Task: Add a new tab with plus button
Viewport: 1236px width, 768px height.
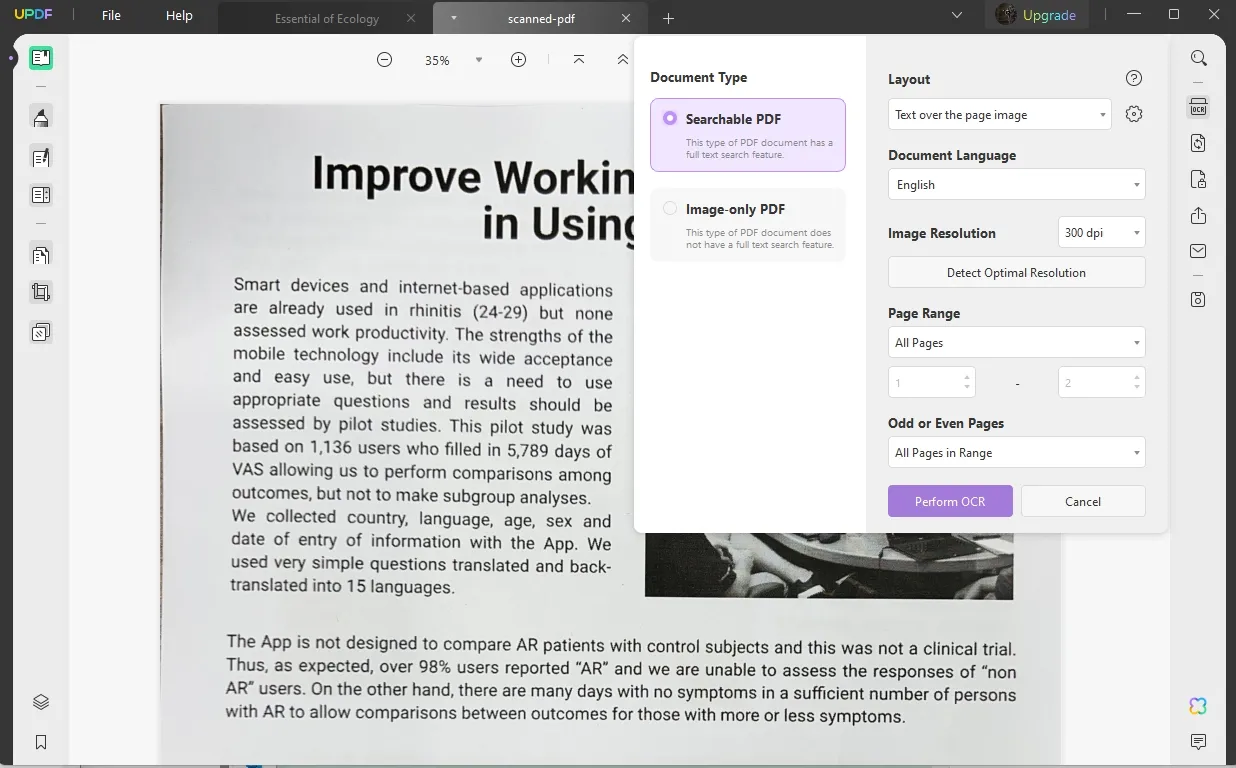Action: pos(668,18)
